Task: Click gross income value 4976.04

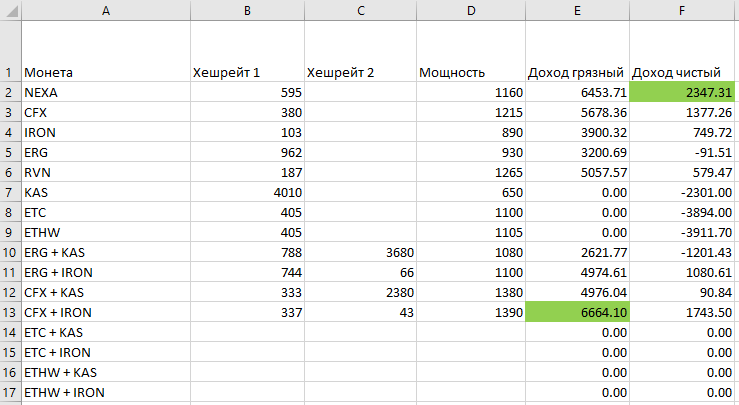Action: coord(577,292)
